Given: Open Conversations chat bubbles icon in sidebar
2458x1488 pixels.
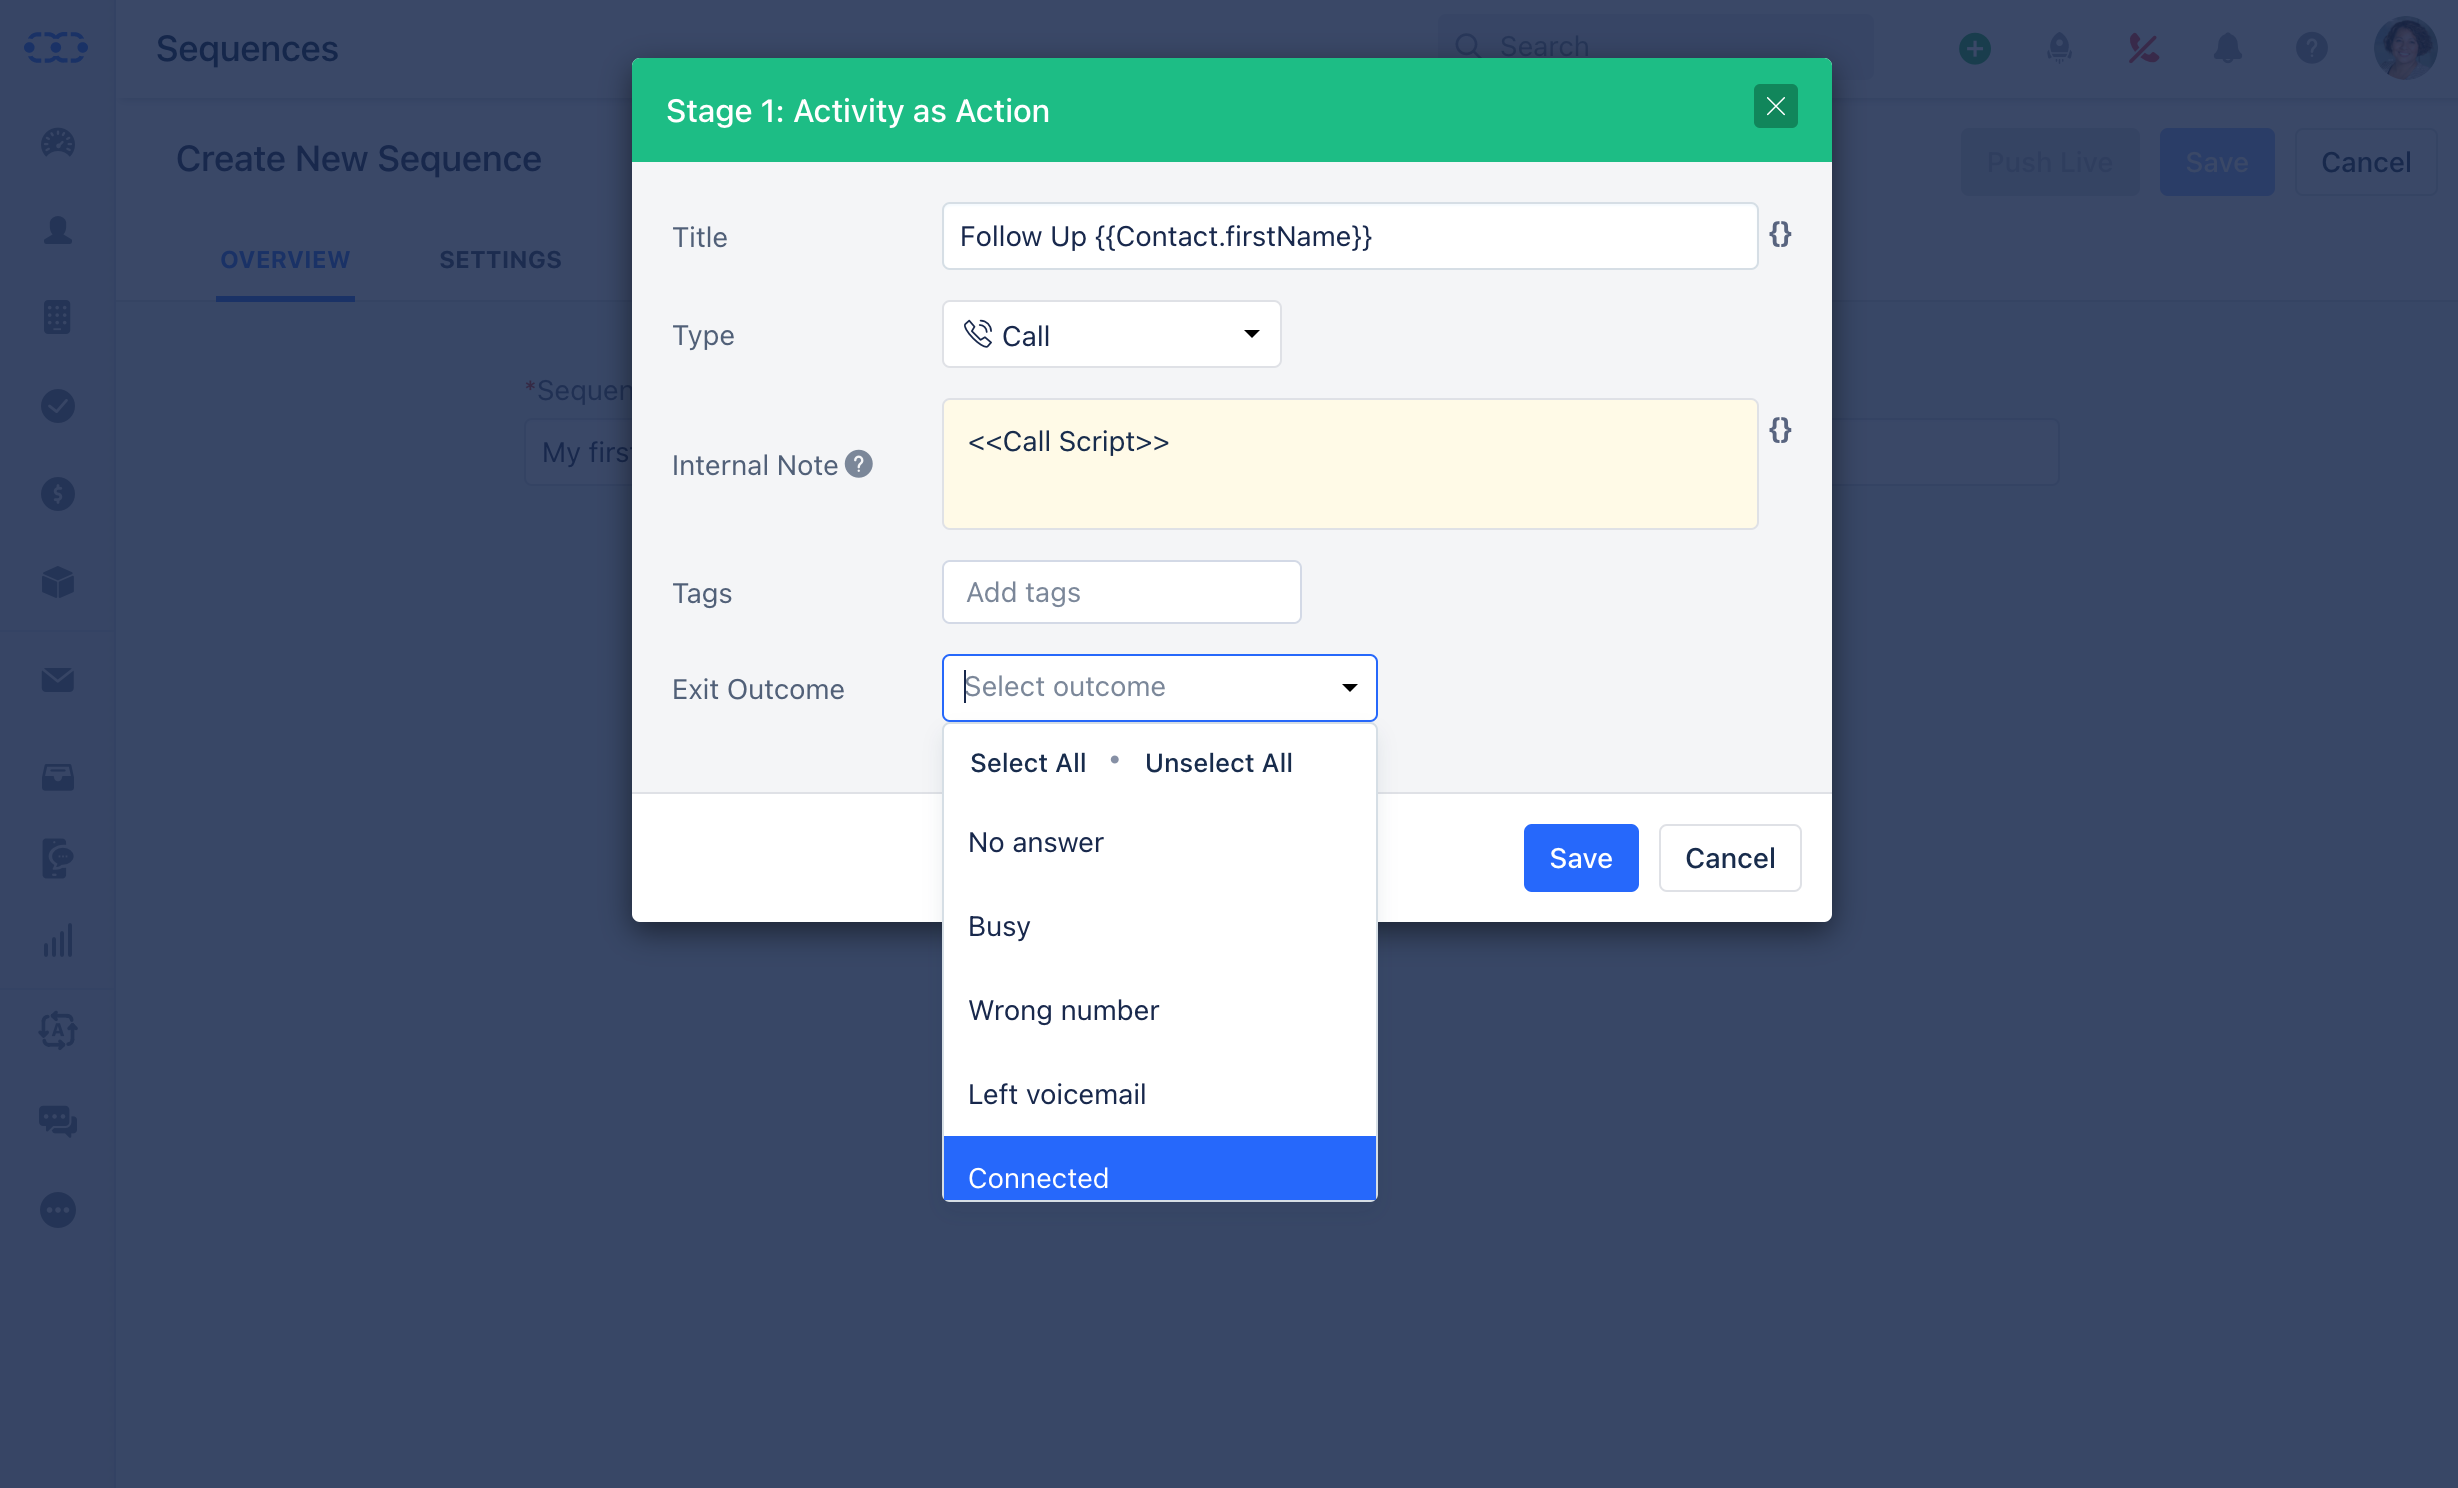Looking at the screenshot, I should 57,1120.
